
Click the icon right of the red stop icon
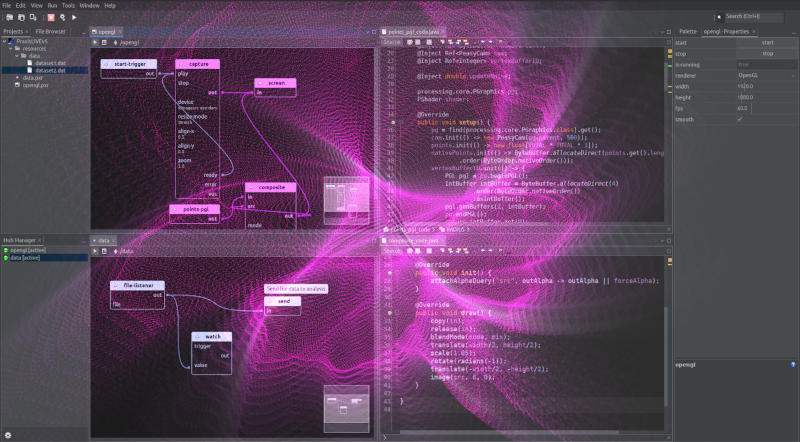coord(63,17)
